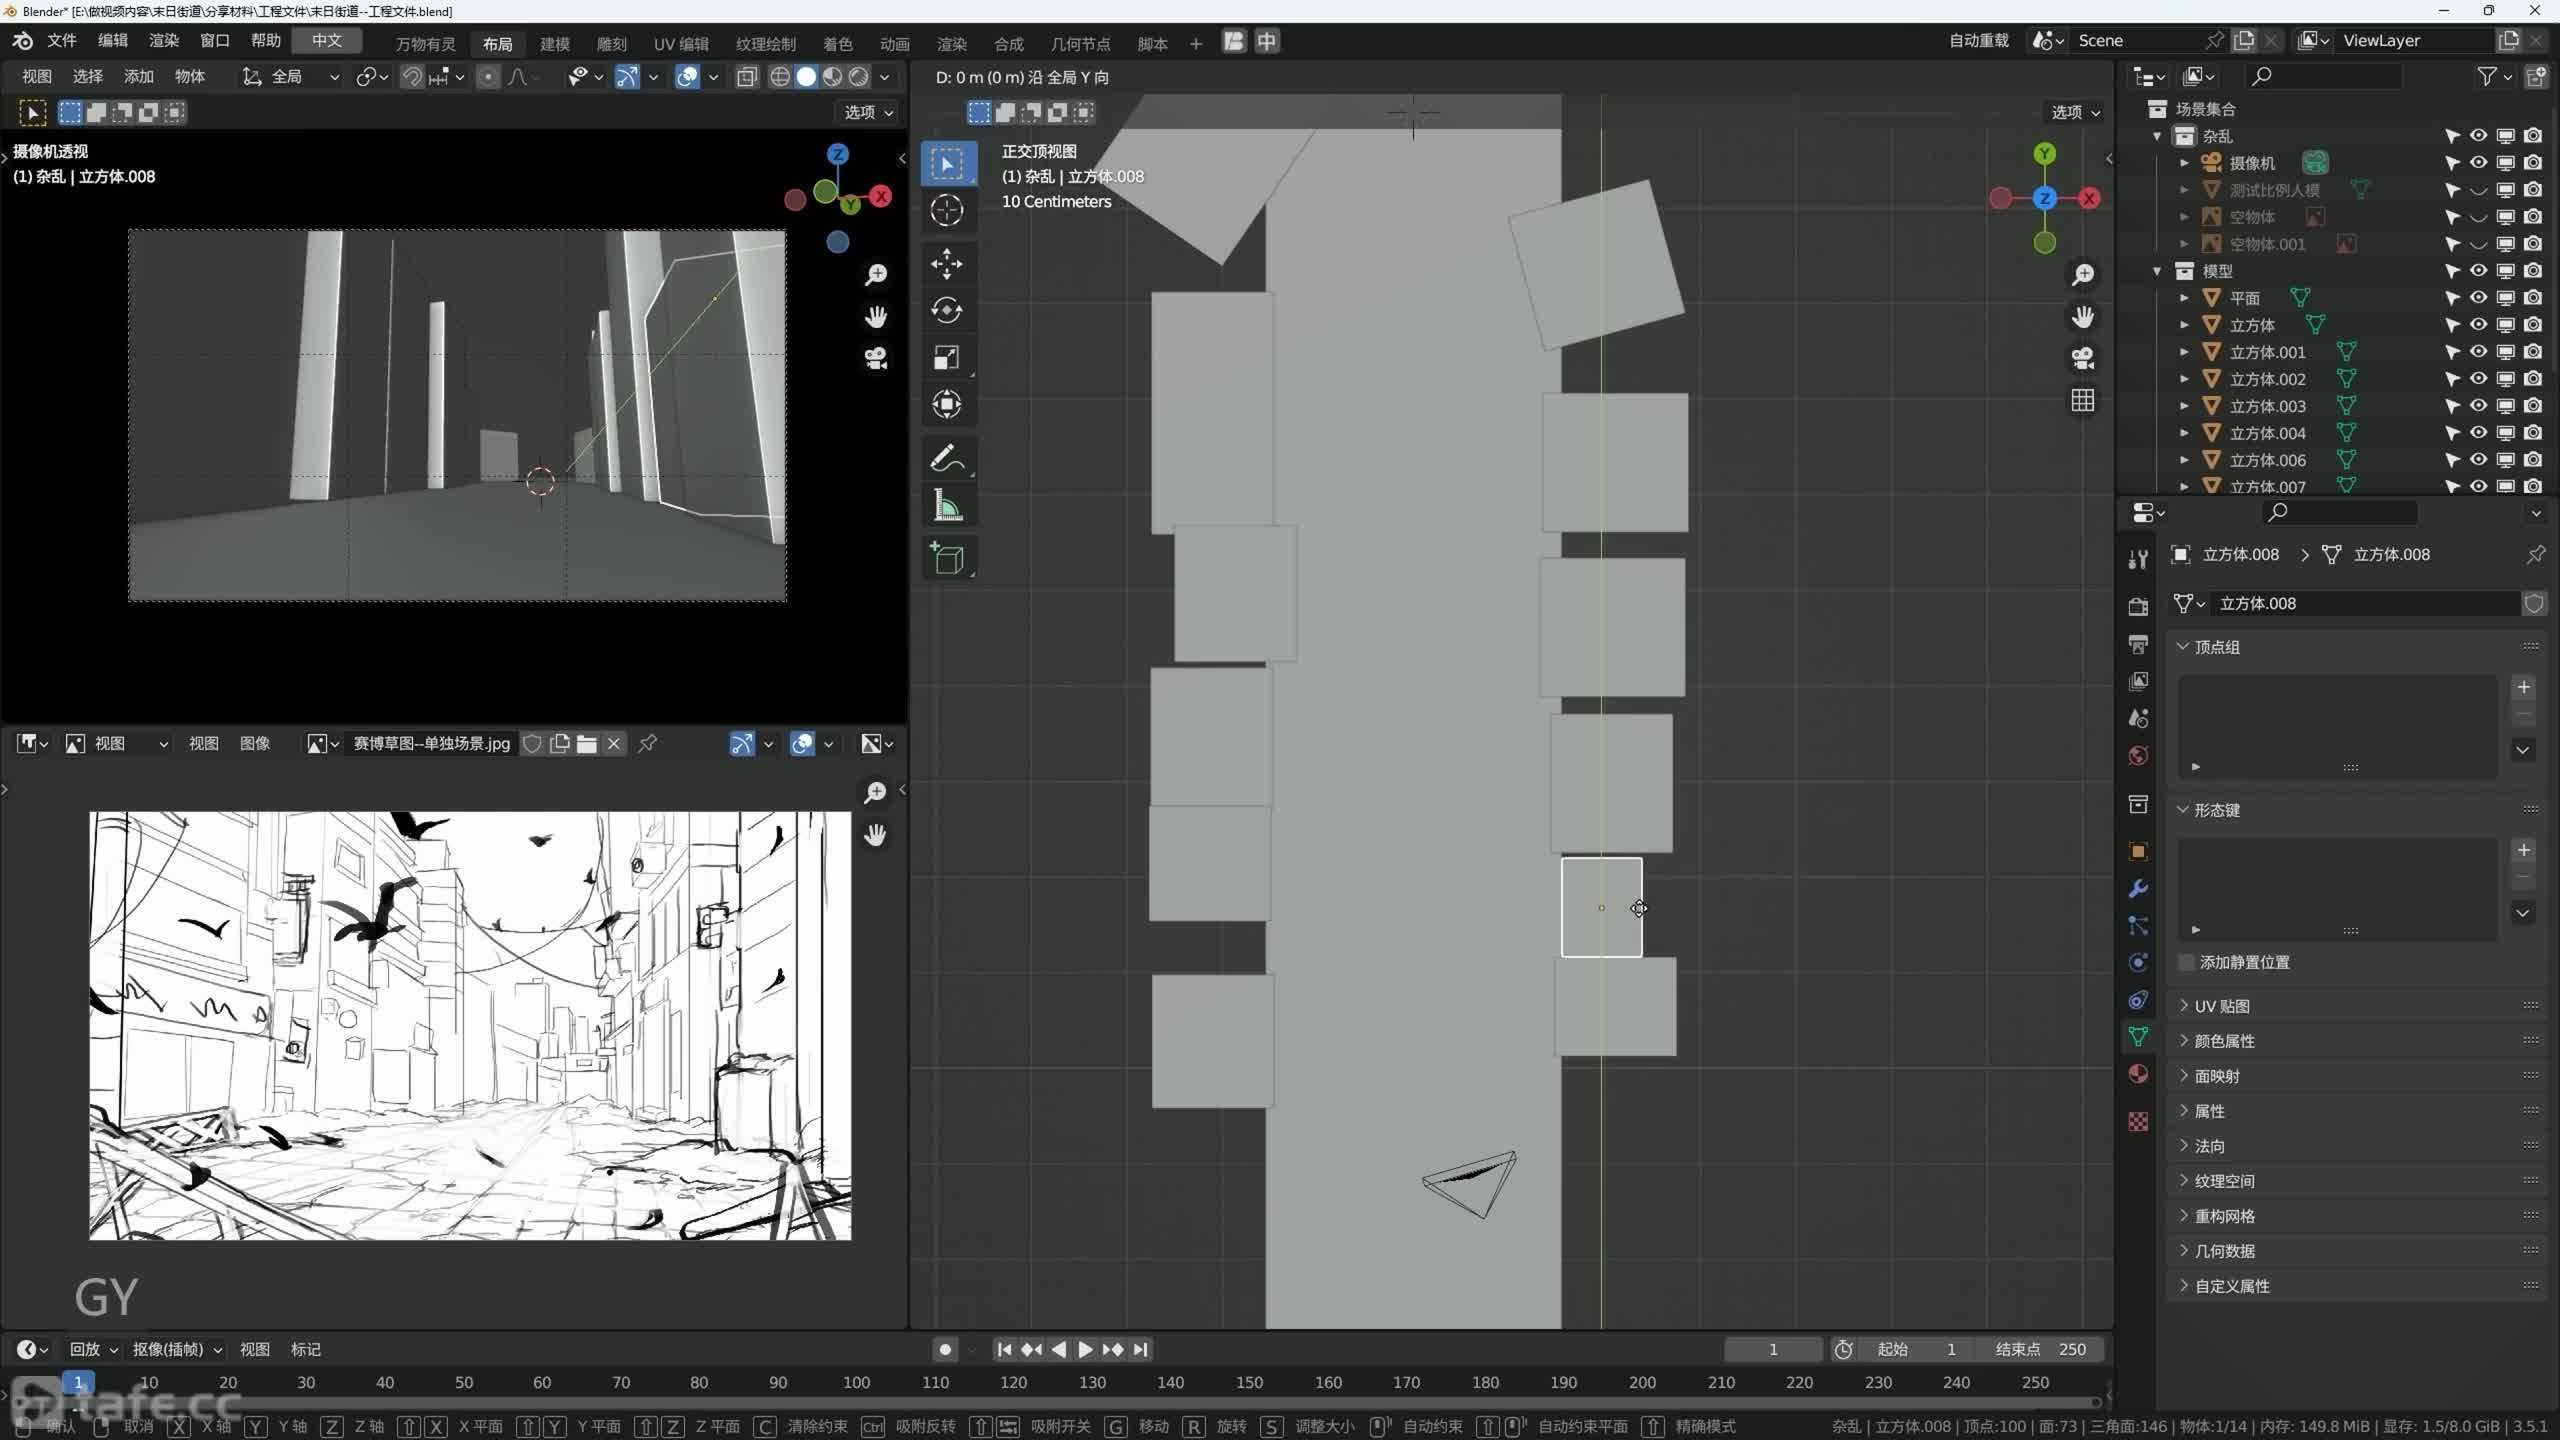
Task: Disable render for 立方体.004
Action: click(x=2533, y=433)
